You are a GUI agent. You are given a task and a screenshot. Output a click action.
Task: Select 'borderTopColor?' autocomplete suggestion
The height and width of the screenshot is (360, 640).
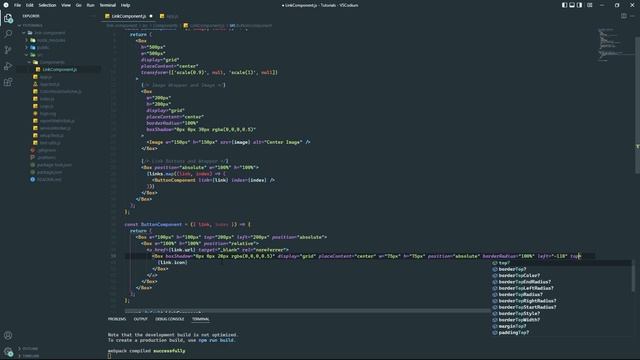(562, 276)
